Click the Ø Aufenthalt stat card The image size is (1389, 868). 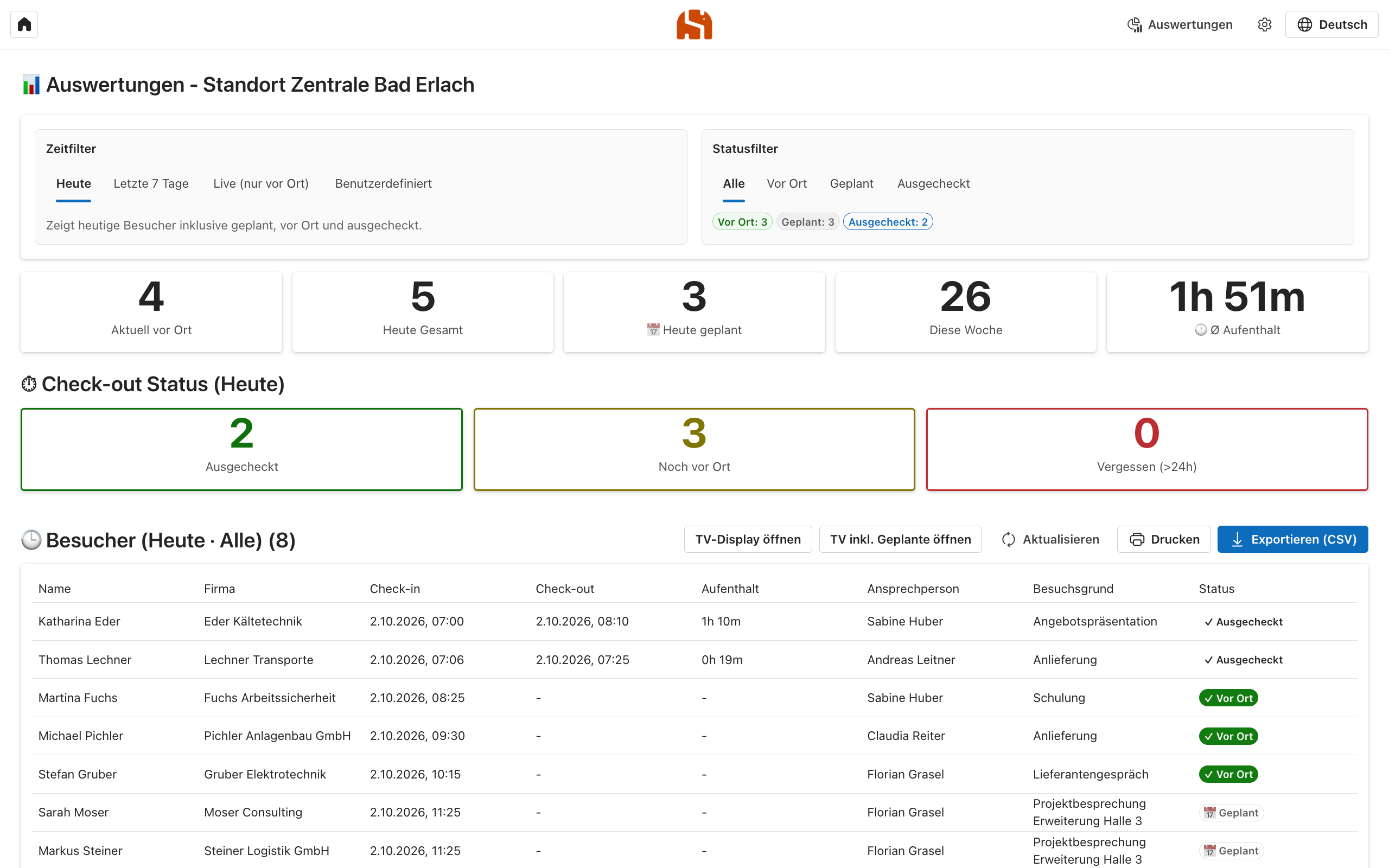point(1238,312)
